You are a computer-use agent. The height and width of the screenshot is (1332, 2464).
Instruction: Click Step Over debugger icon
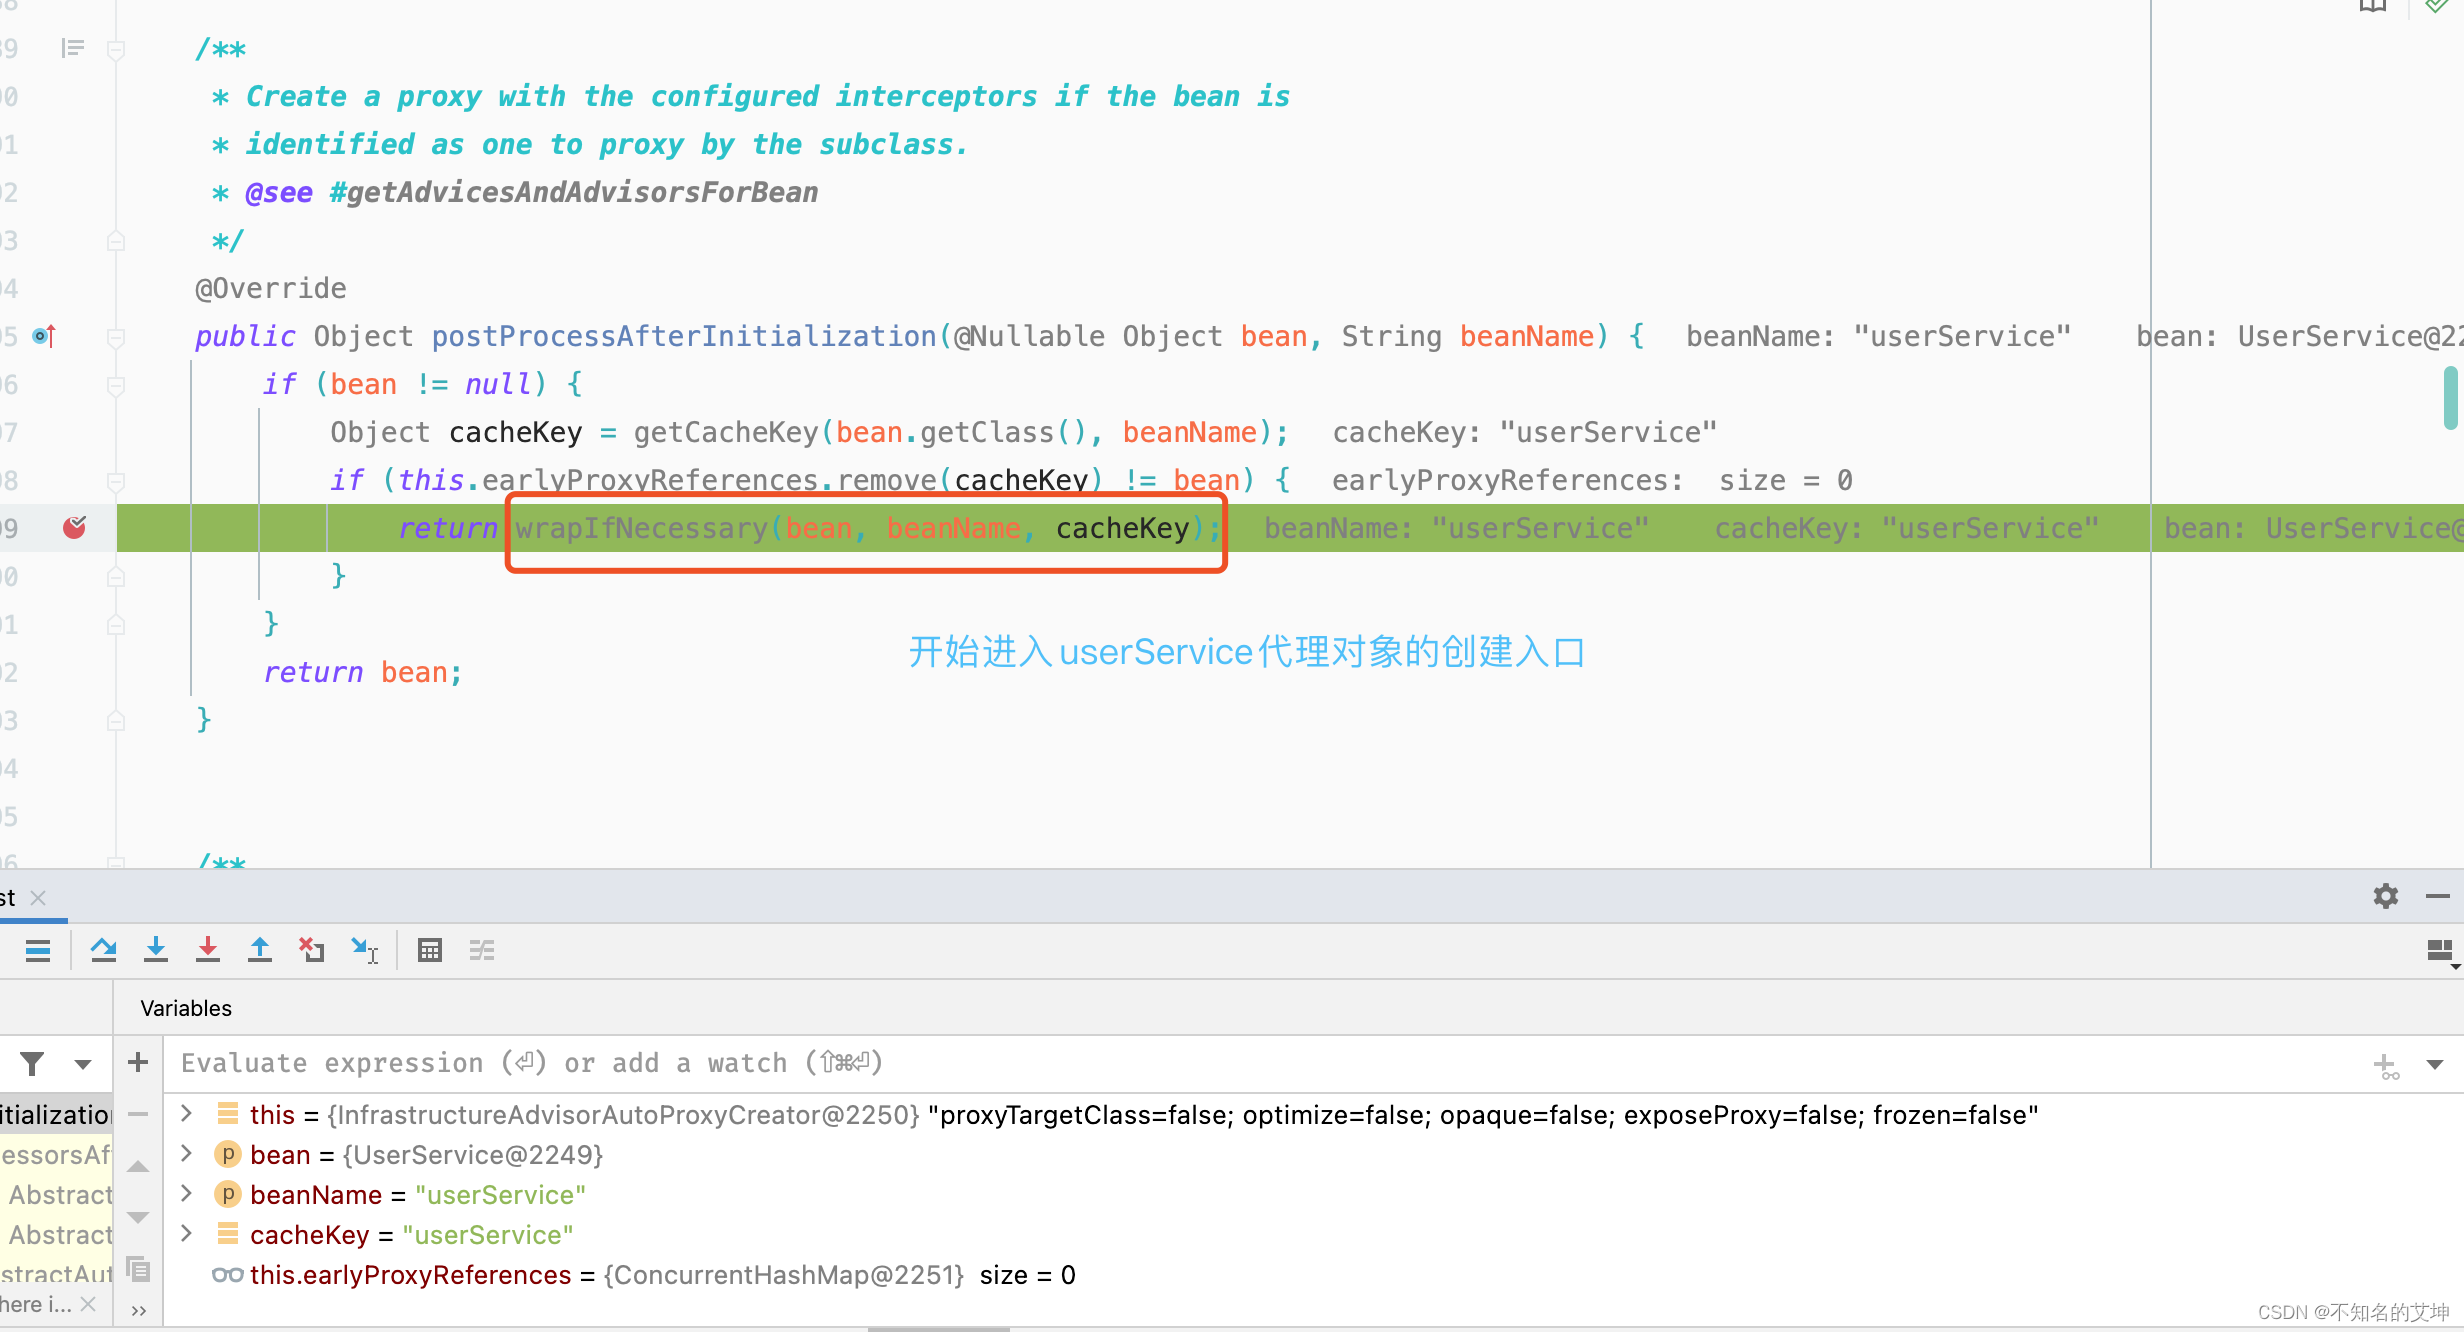(103, 950)
